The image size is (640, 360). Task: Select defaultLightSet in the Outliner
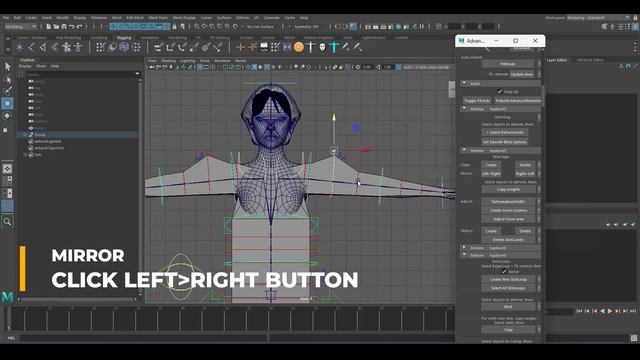(x=48, y=141)
